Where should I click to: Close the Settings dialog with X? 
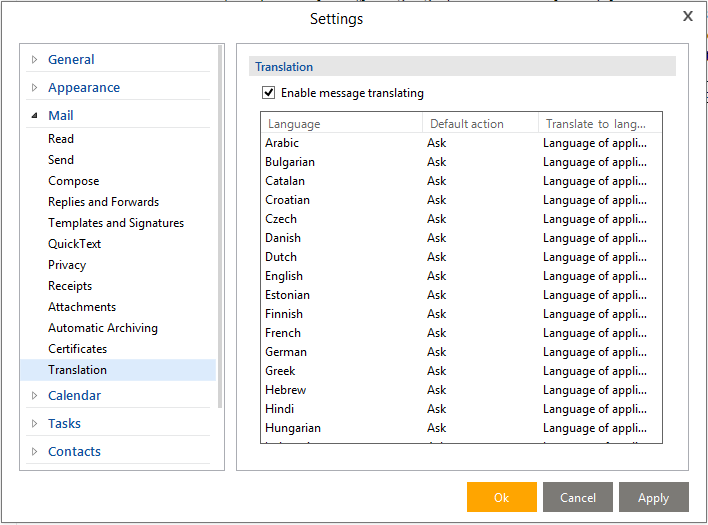[x=688, y=16]
